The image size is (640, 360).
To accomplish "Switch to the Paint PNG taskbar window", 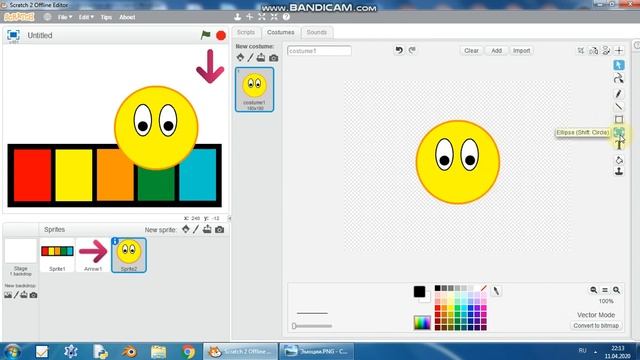I will 316,351.
